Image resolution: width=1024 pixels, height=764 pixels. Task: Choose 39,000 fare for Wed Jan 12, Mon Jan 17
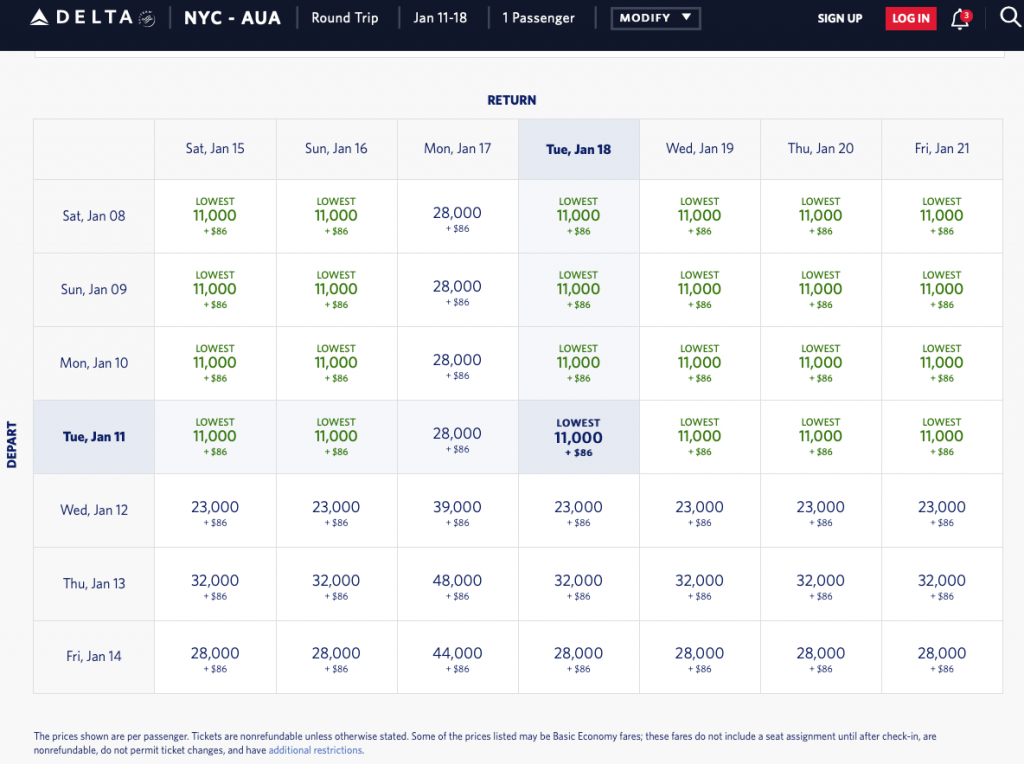click(x=457, y=510)
